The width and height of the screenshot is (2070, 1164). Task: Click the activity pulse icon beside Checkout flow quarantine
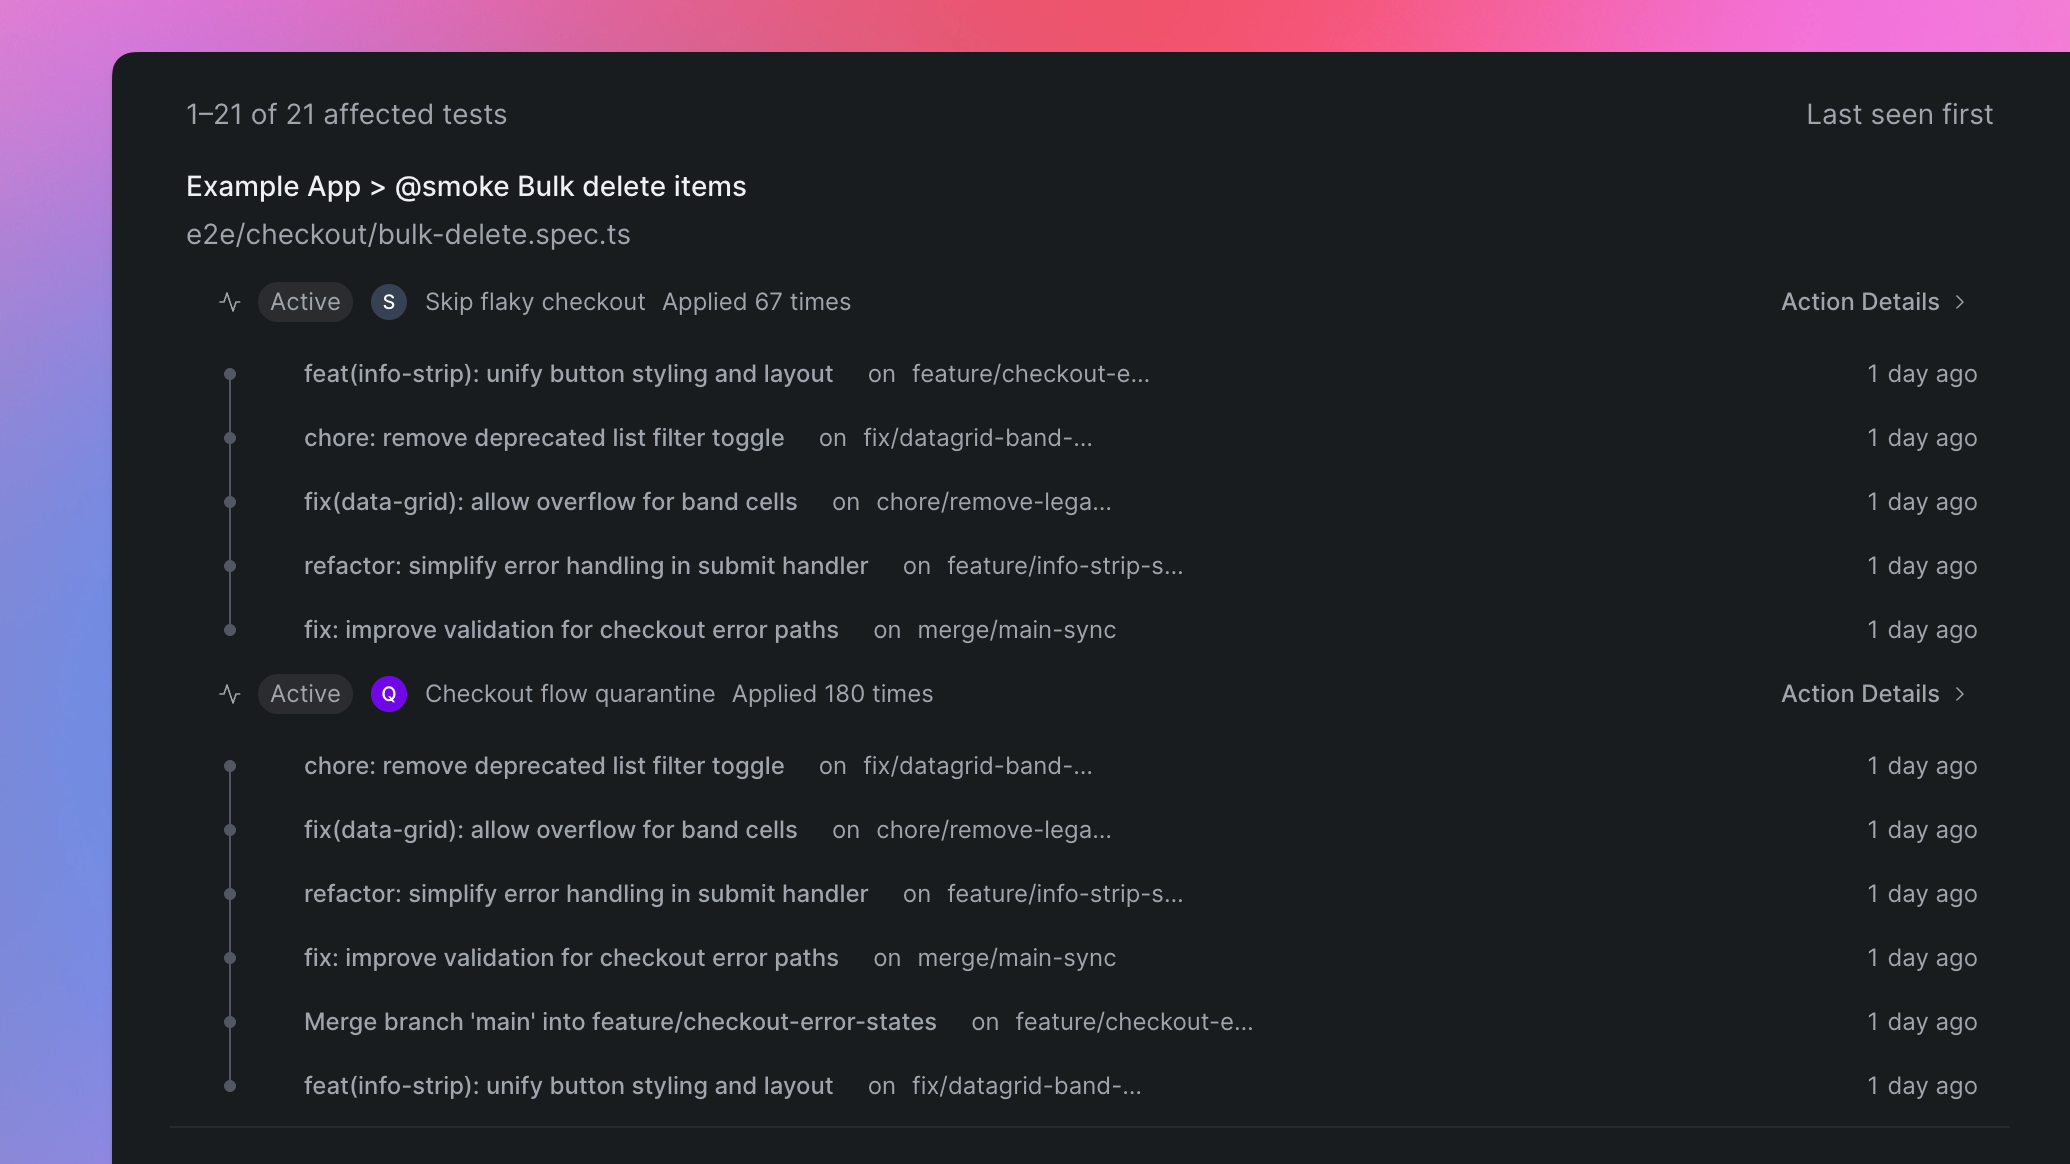230,694
